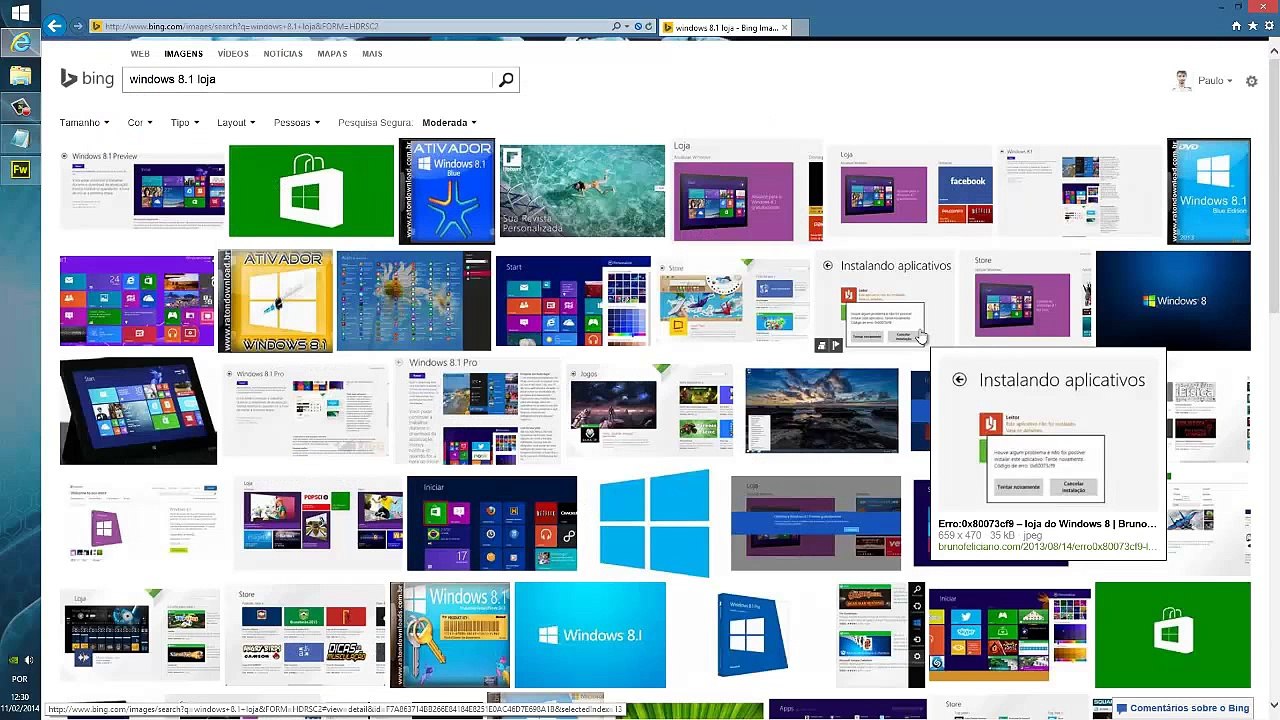Screen dimensions: 1280x720
Task: Select the 'windows 8.1 loja - Bing' tab
Action: (726, 27)
